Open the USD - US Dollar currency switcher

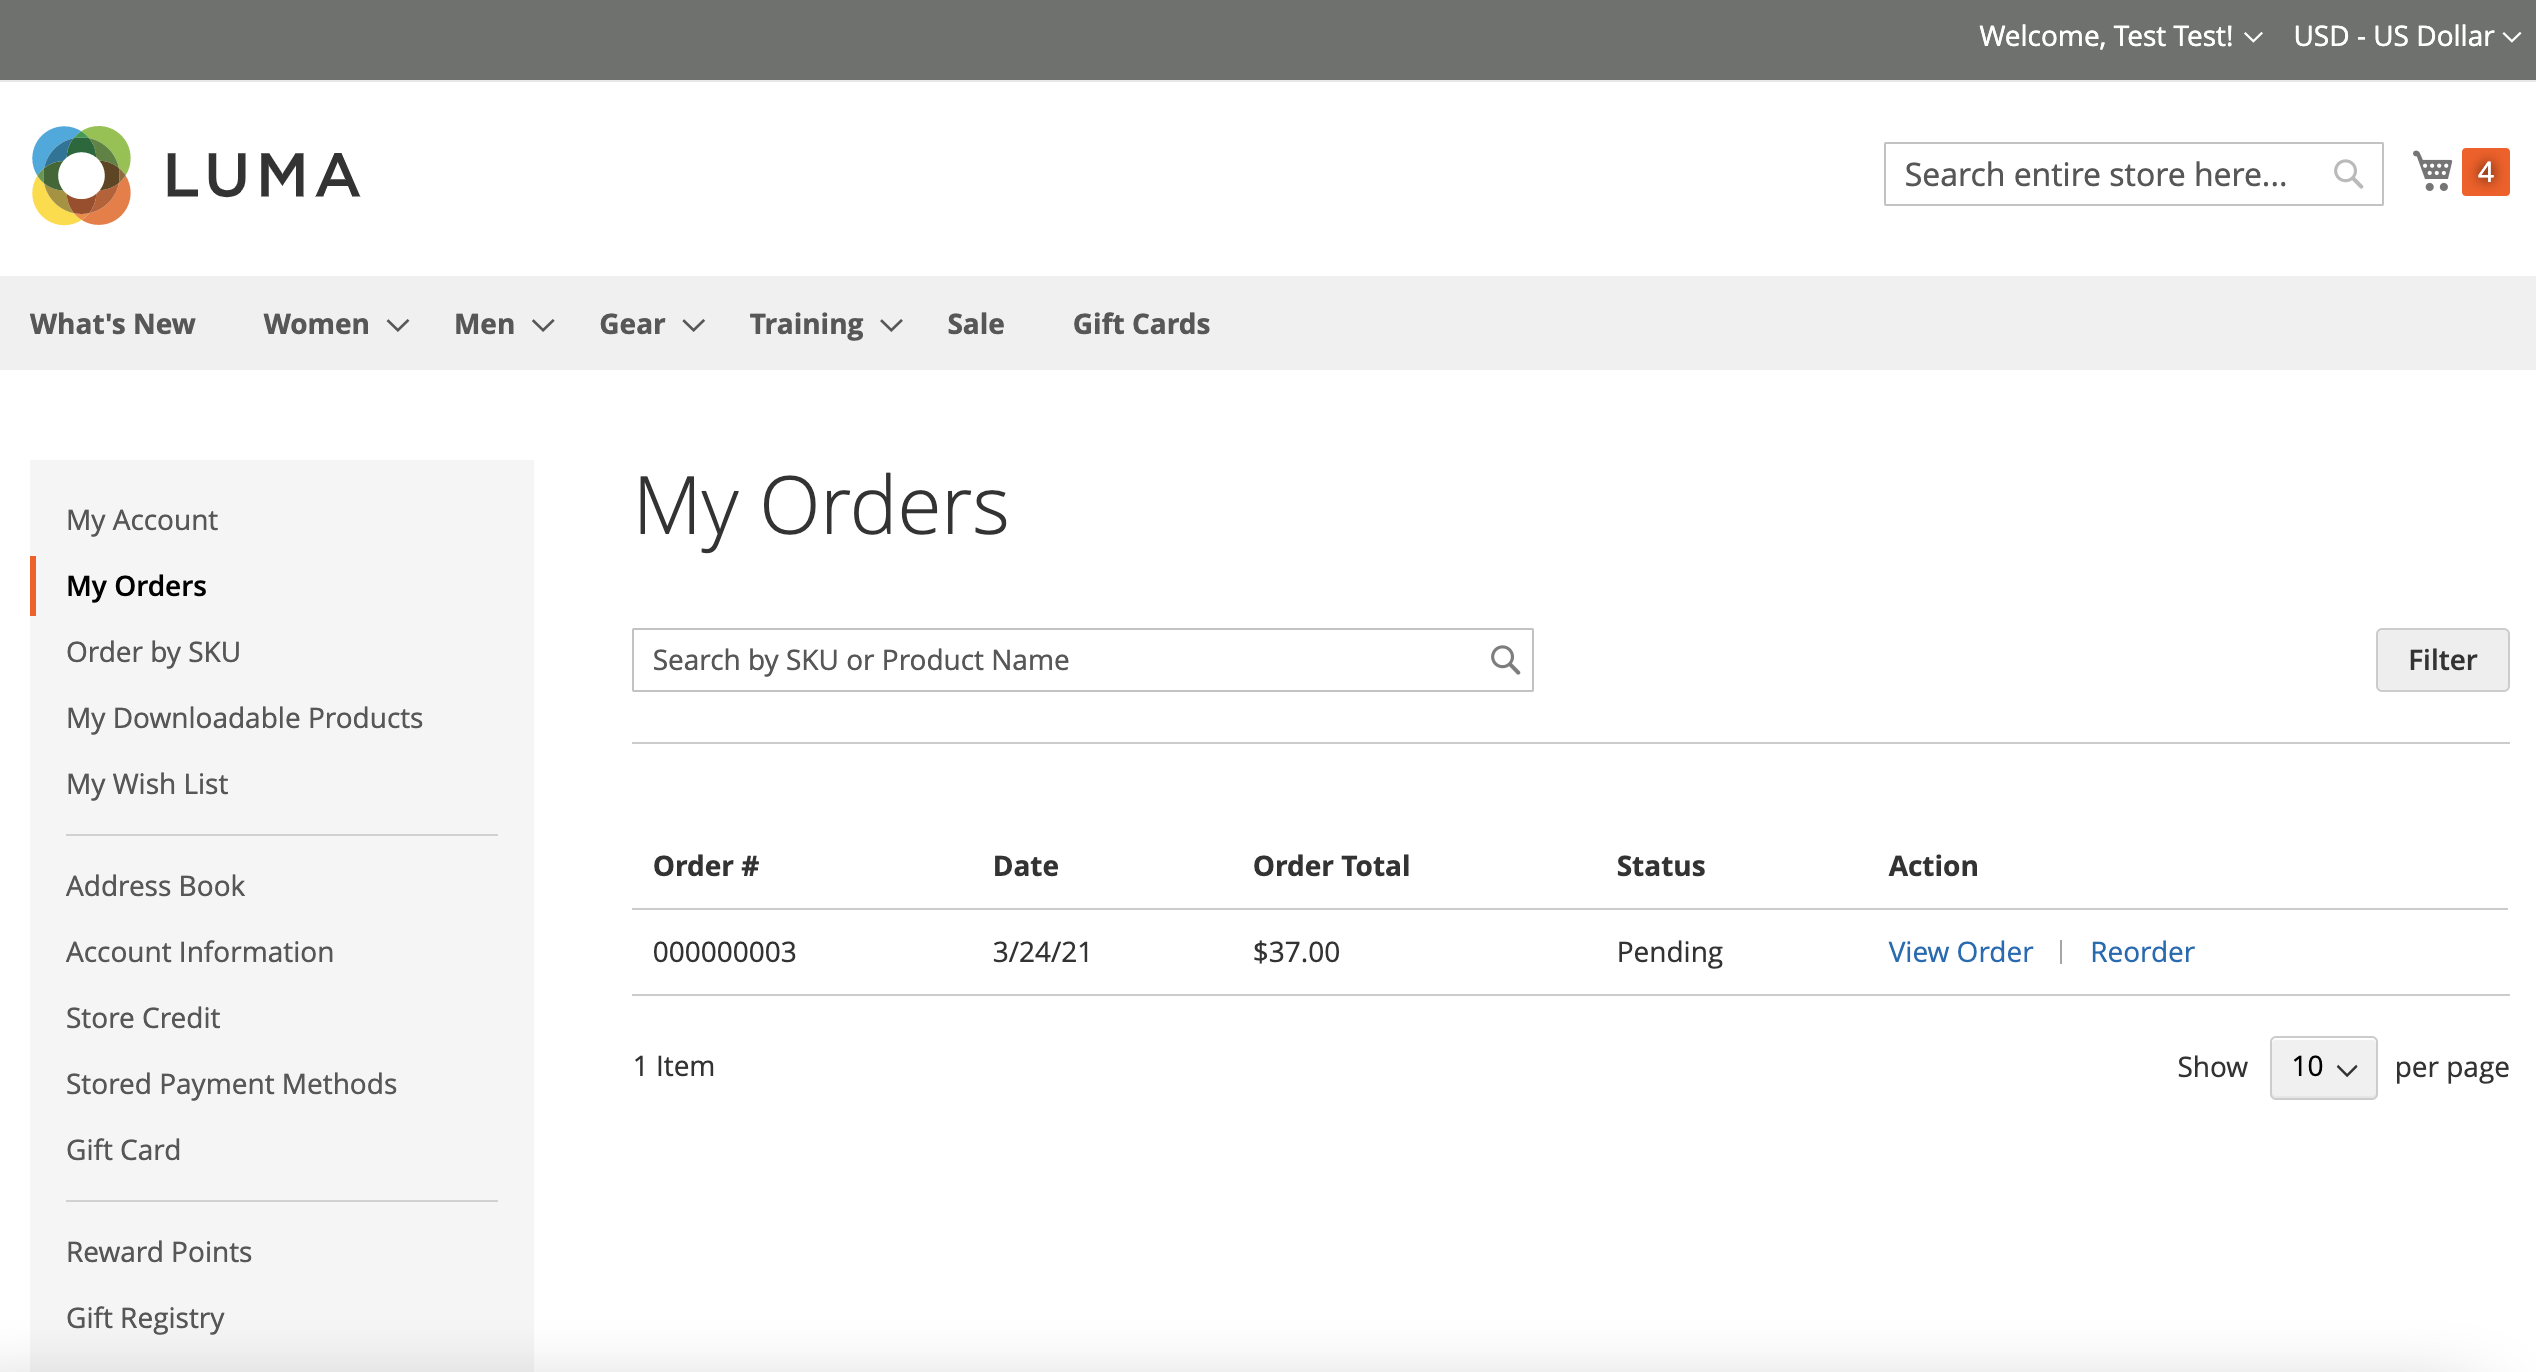(2406, 37)
